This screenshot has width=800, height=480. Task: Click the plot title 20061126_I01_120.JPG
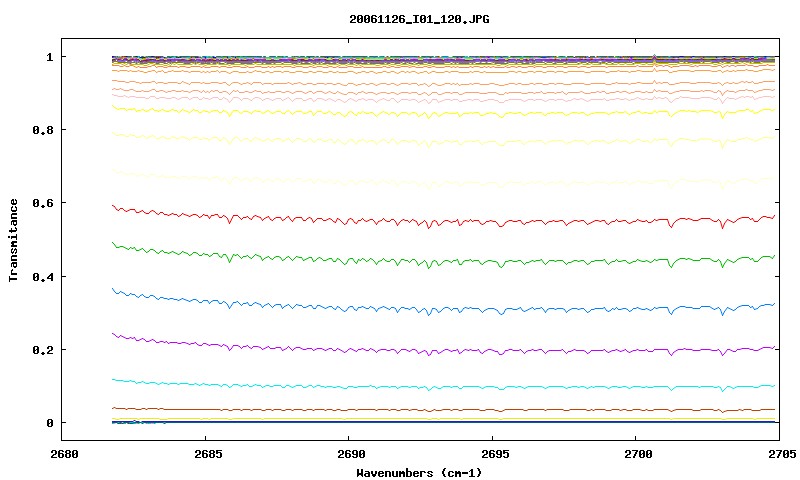click(419, 19)
